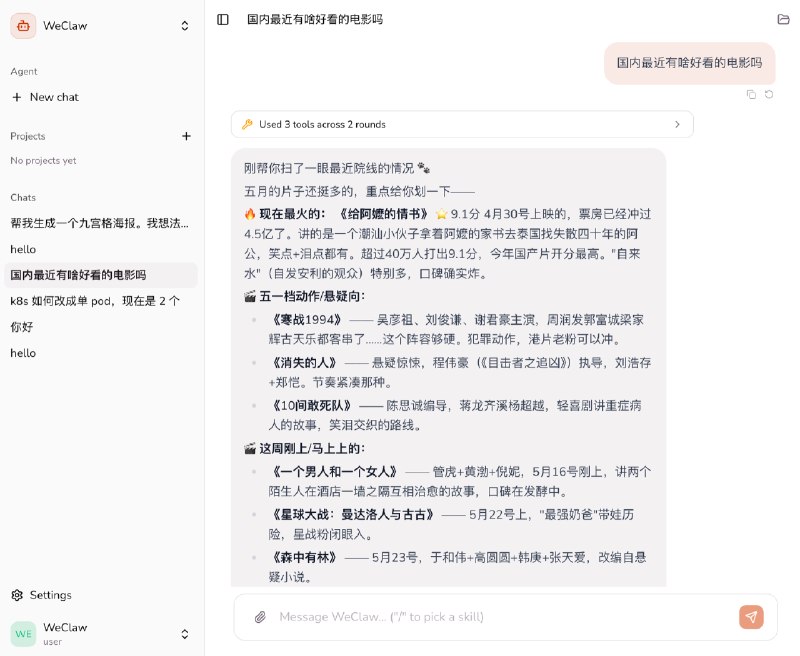Screen dimensions: 800x656
Task: Click the Settings gear icon
Action: click(x=17, y=595)
